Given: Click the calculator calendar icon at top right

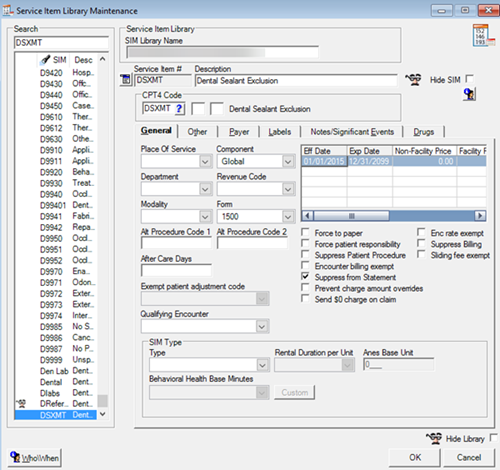Looking at the screenshot, I should tap(483, 35).
